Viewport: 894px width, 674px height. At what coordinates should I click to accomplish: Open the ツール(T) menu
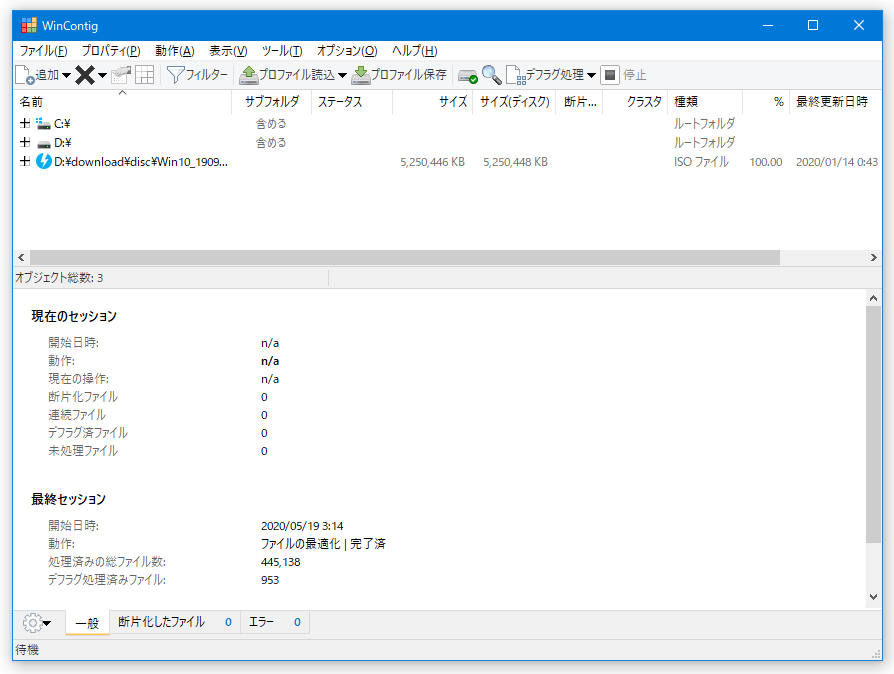(282, 51)
